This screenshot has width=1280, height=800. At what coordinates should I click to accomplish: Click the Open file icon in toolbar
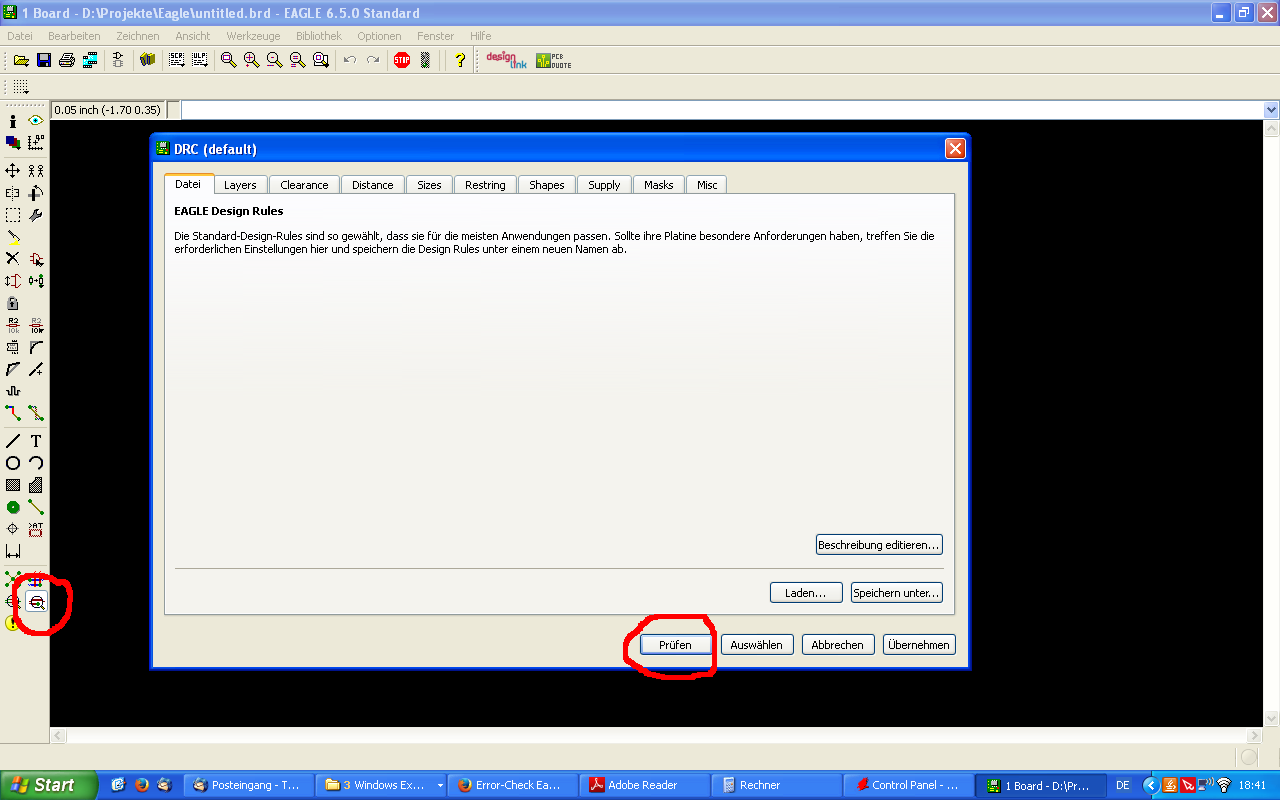pos(21,60)
